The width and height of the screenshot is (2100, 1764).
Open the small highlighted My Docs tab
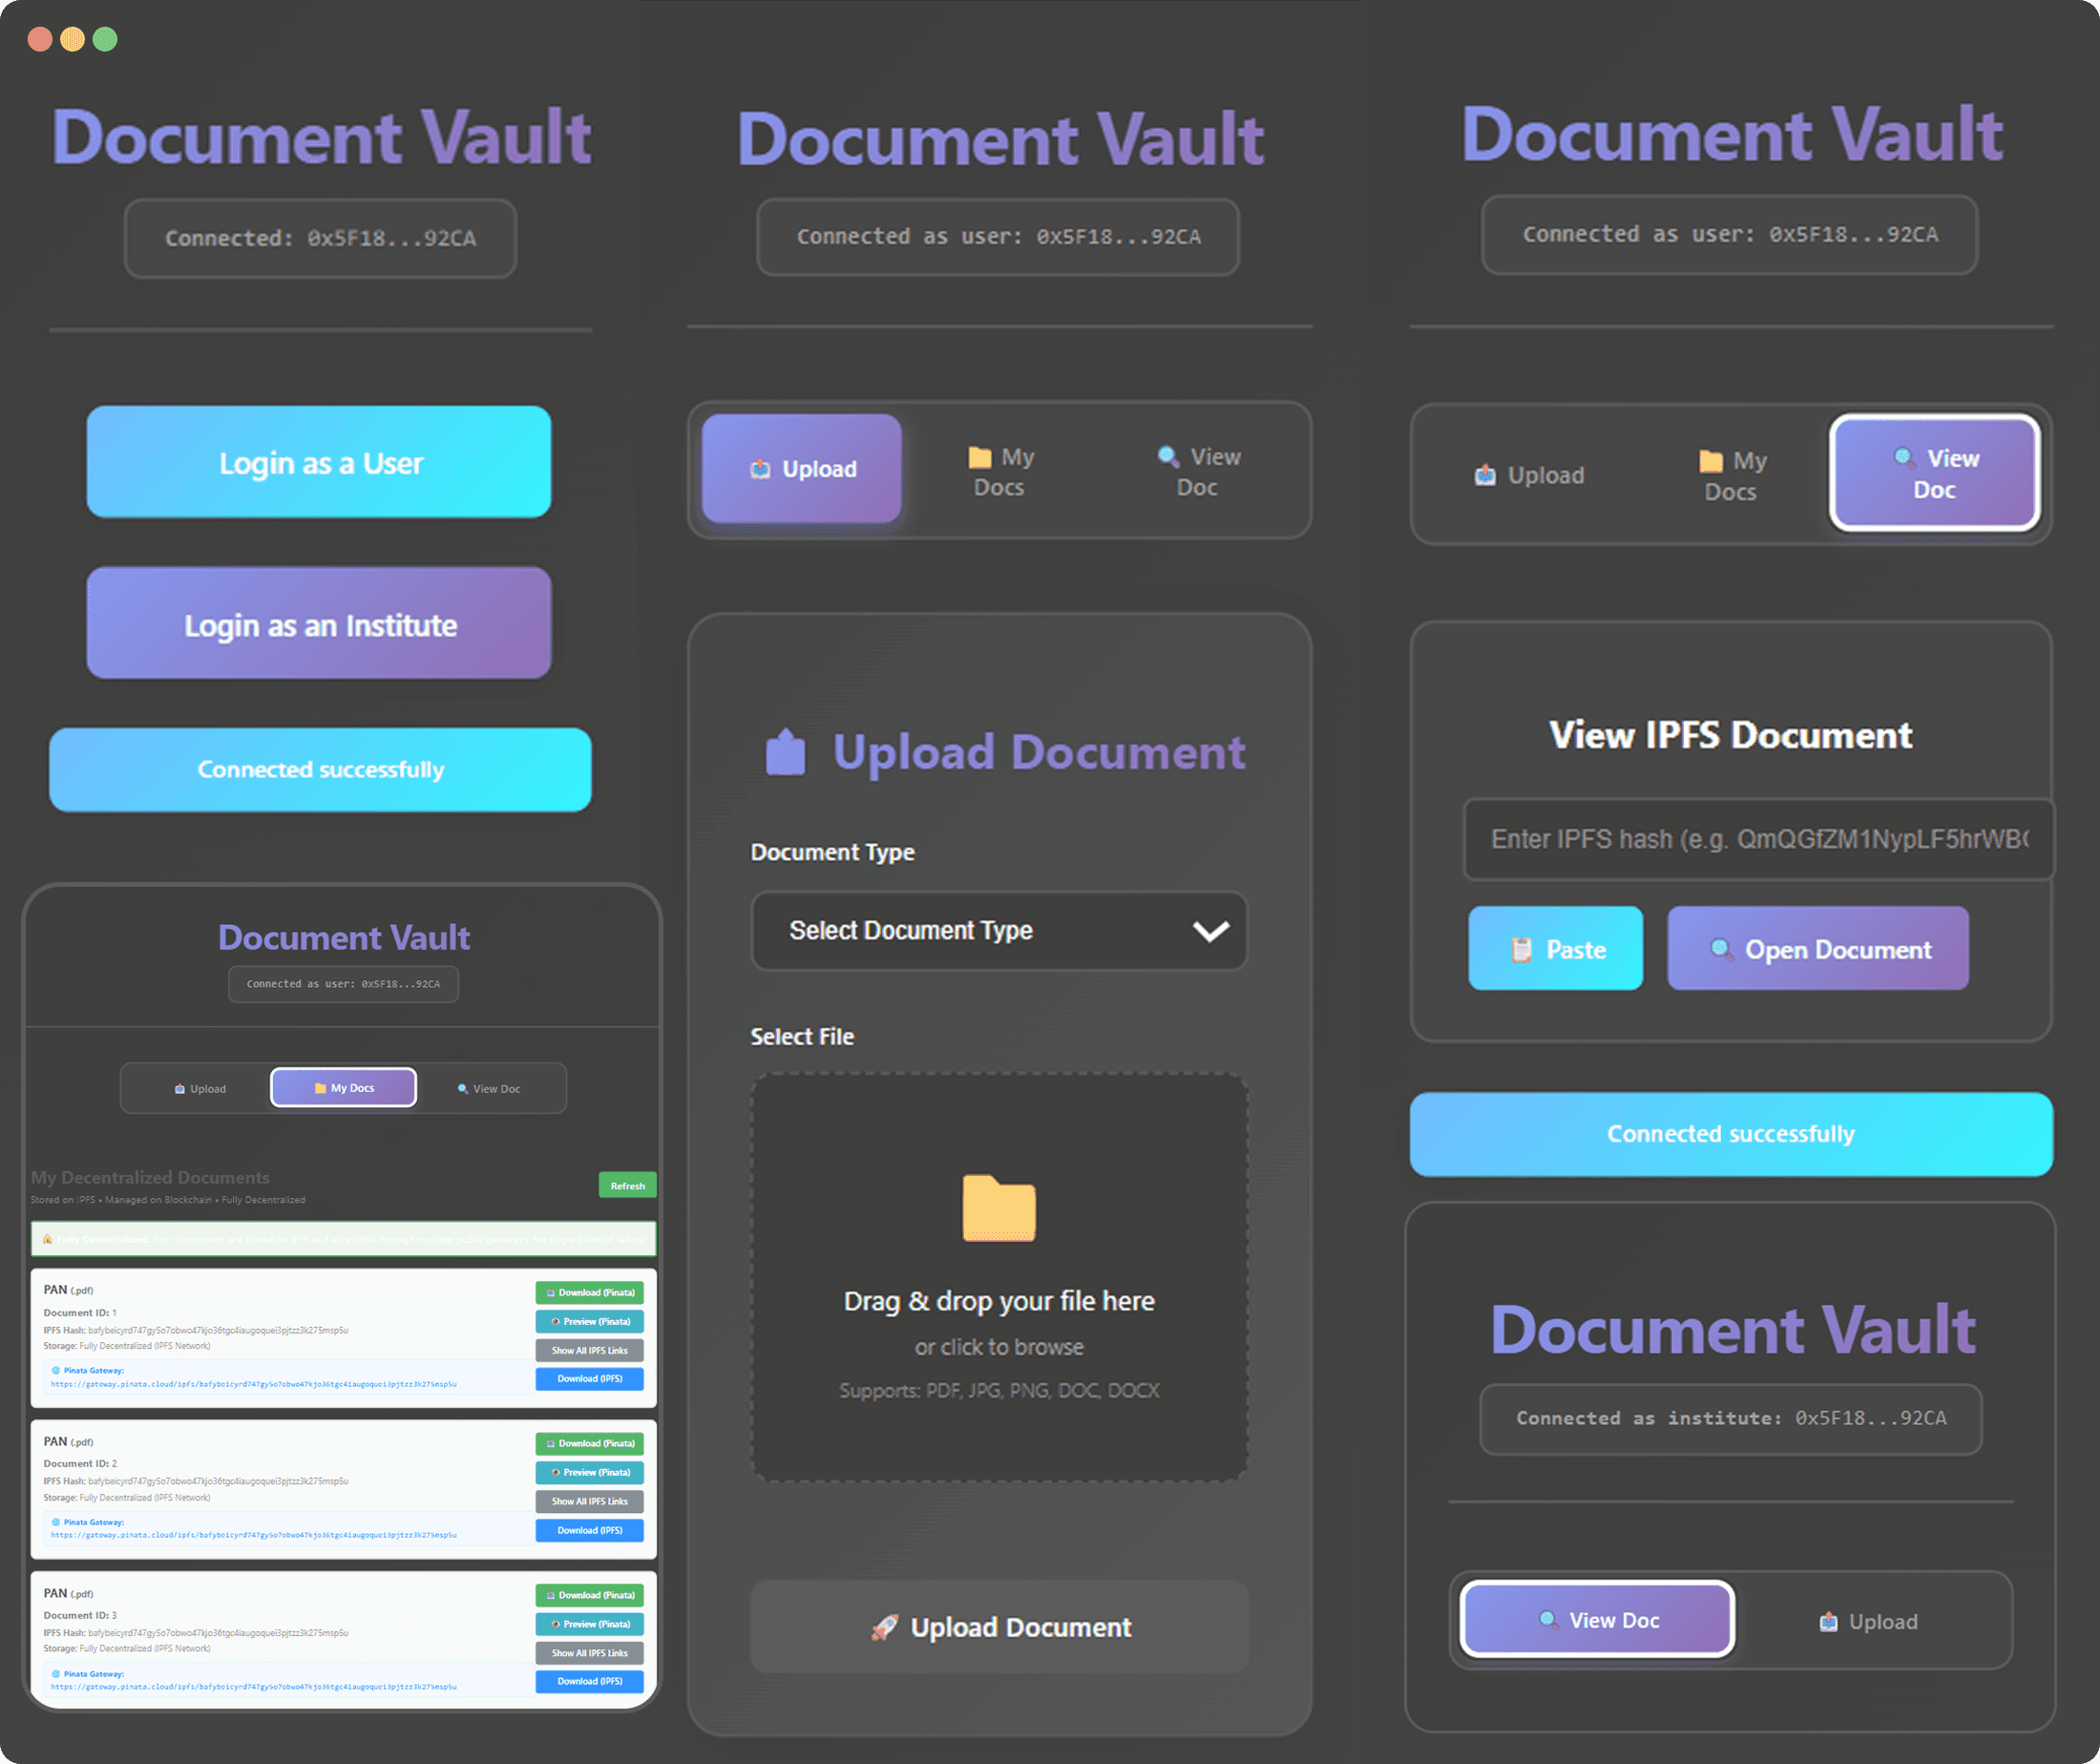343,1087
